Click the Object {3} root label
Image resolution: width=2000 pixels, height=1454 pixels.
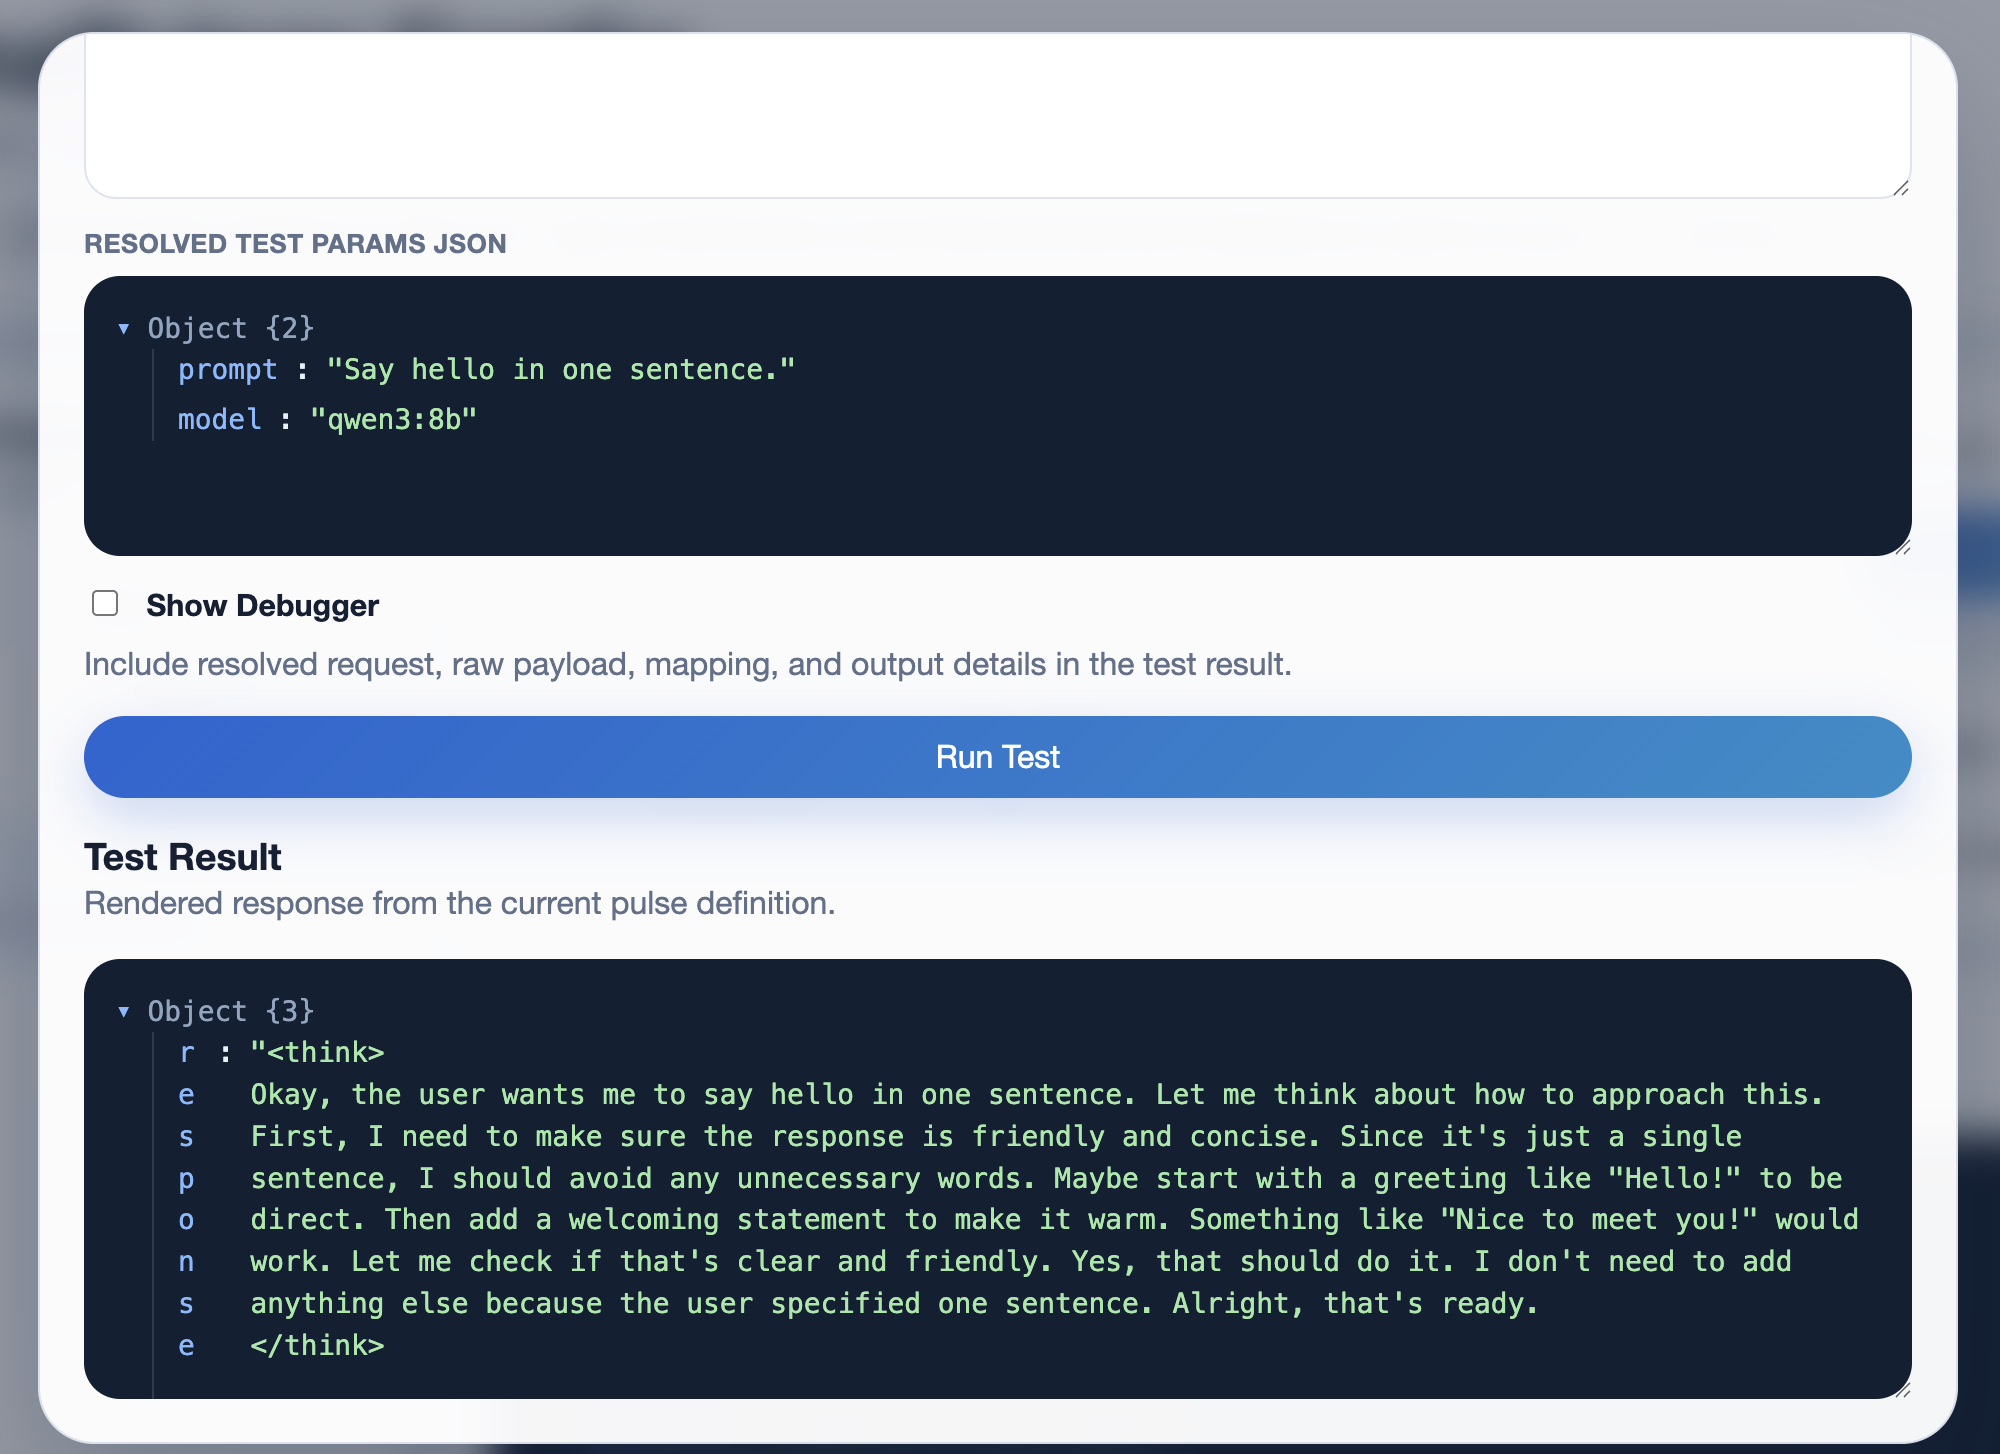[230, 1012]
